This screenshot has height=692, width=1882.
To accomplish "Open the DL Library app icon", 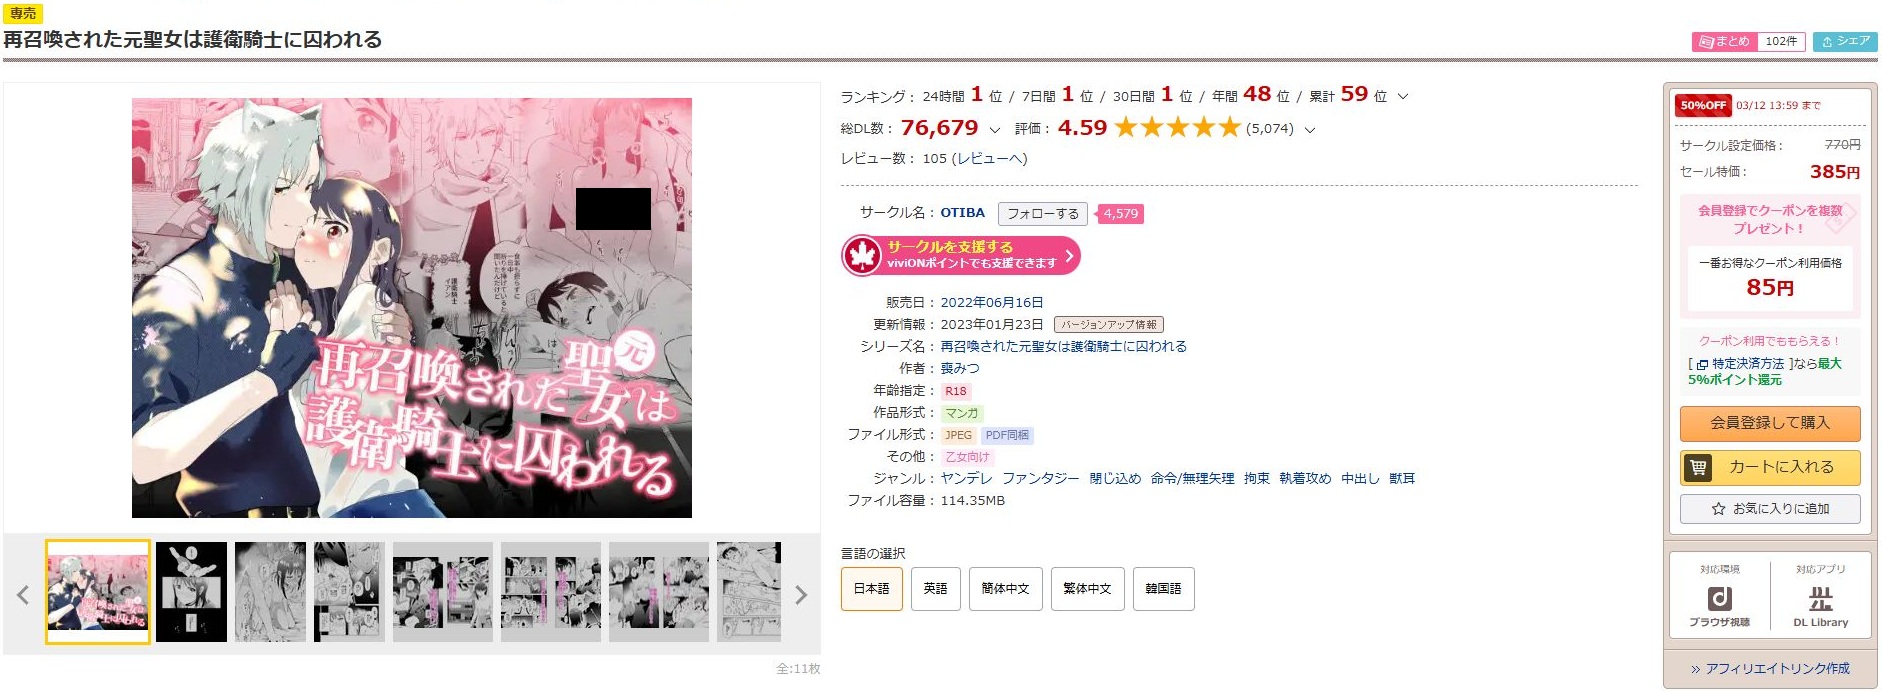I will pos(1820,599).
